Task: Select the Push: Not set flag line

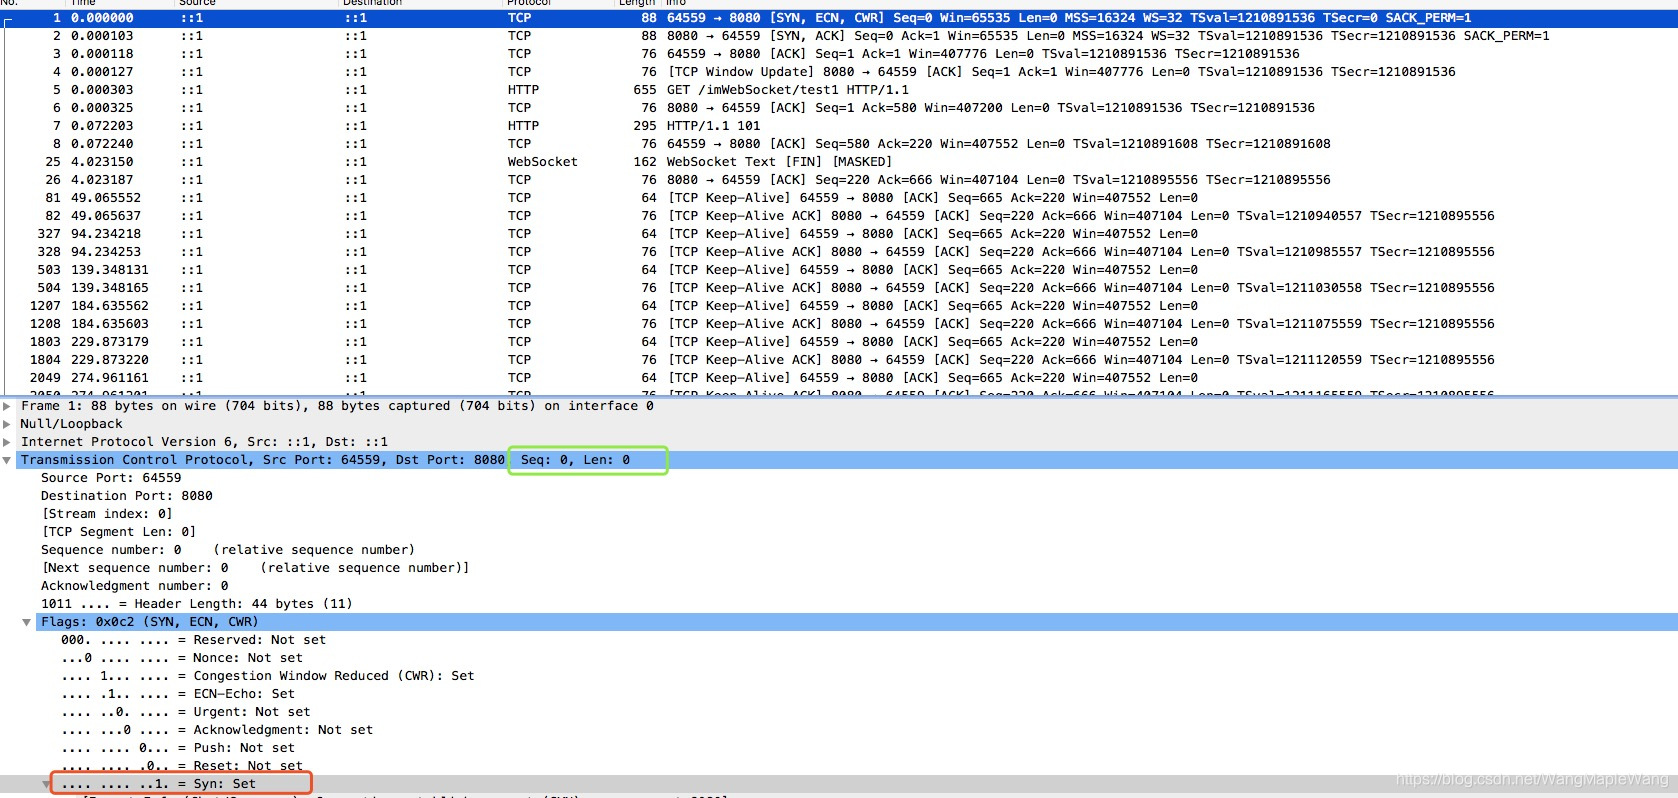Action: [178, 748]
